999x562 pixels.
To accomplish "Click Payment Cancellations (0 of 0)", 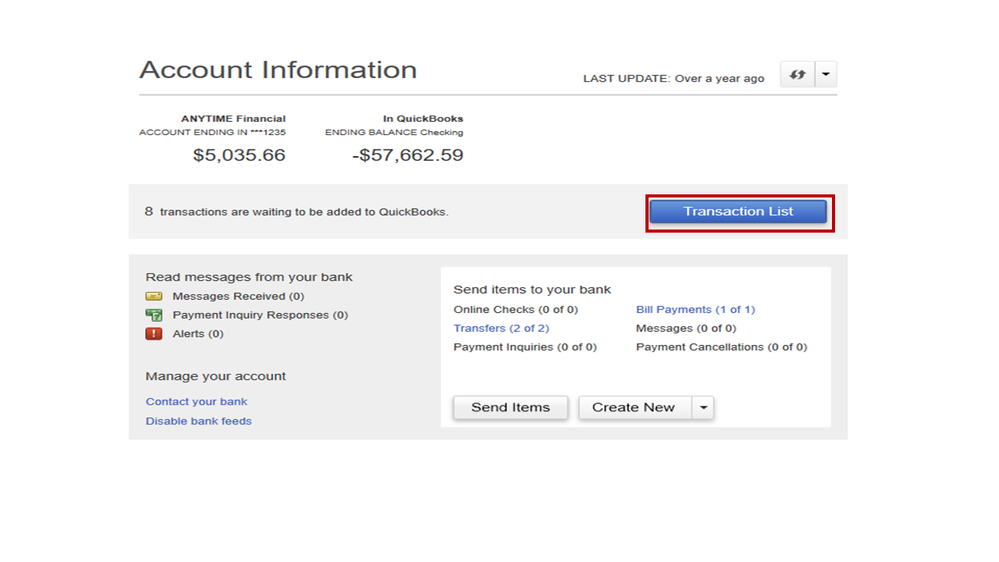I will tap(721, 347).
